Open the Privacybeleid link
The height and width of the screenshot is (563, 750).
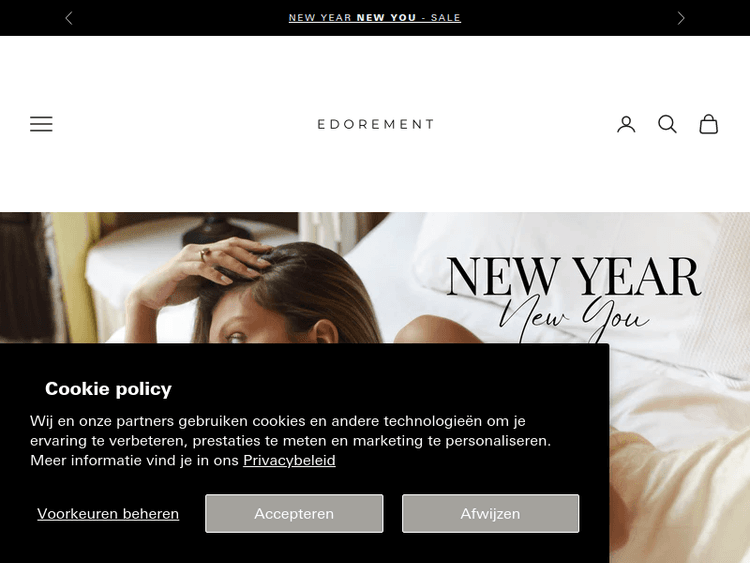[x=289, y=460]
